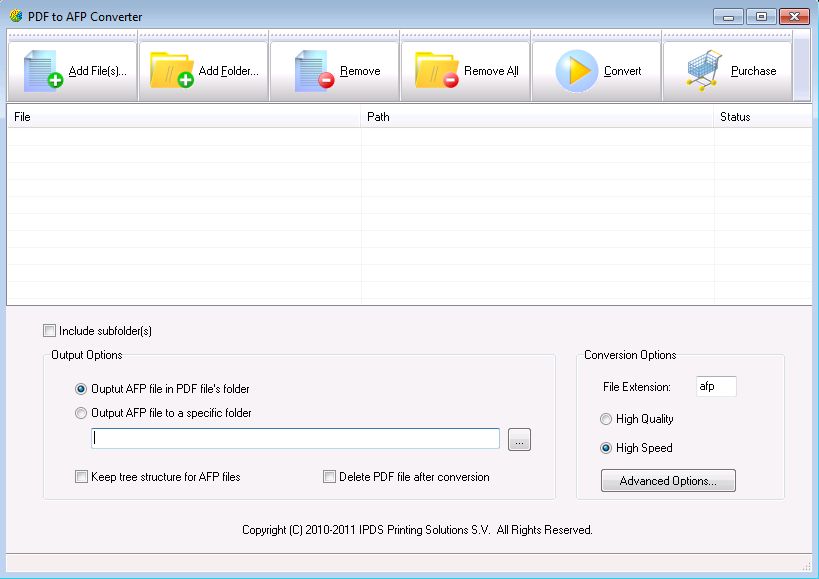
Task: Close the PDF to AFP Converter window
Action: (x=794, y=16)
